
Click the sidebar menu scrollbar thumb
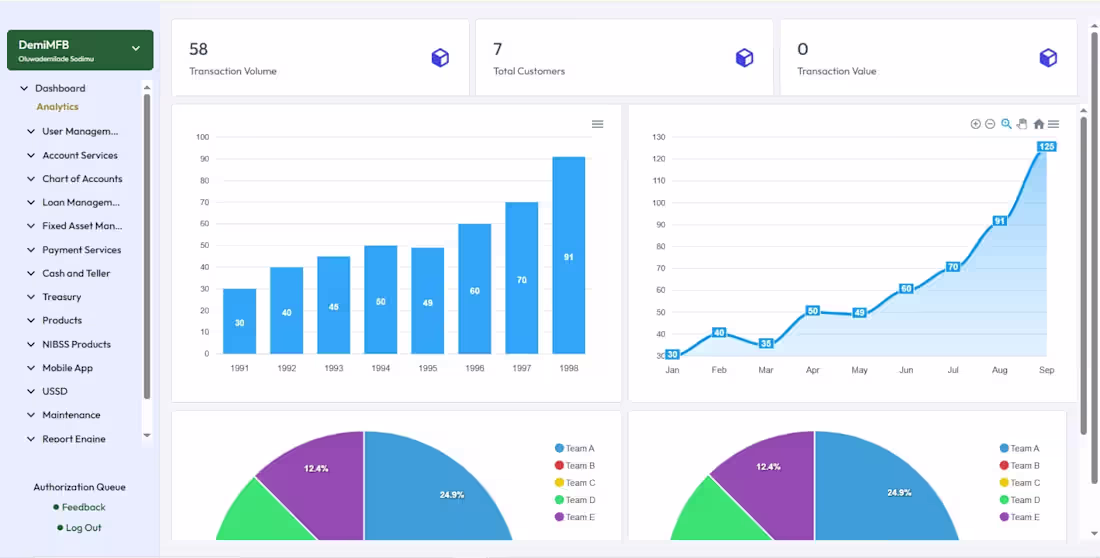(x=147, y=246)
